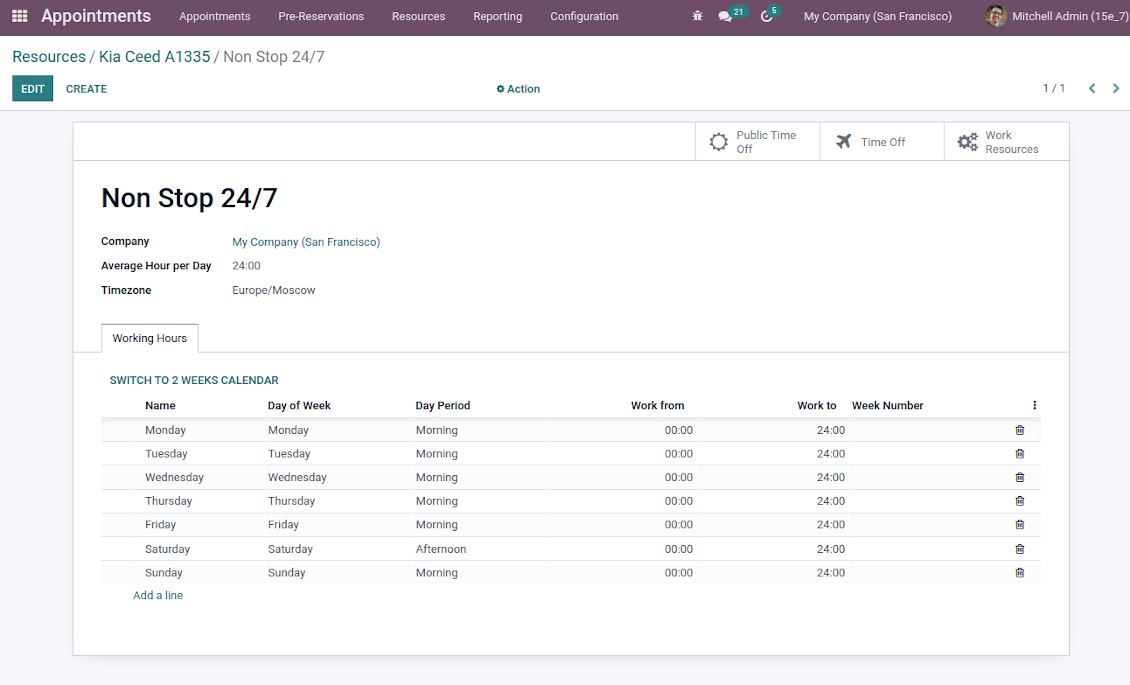This screenshot has width=1130, height=685.
Task: Open the activities clock icon
Action: click(767, 17)
